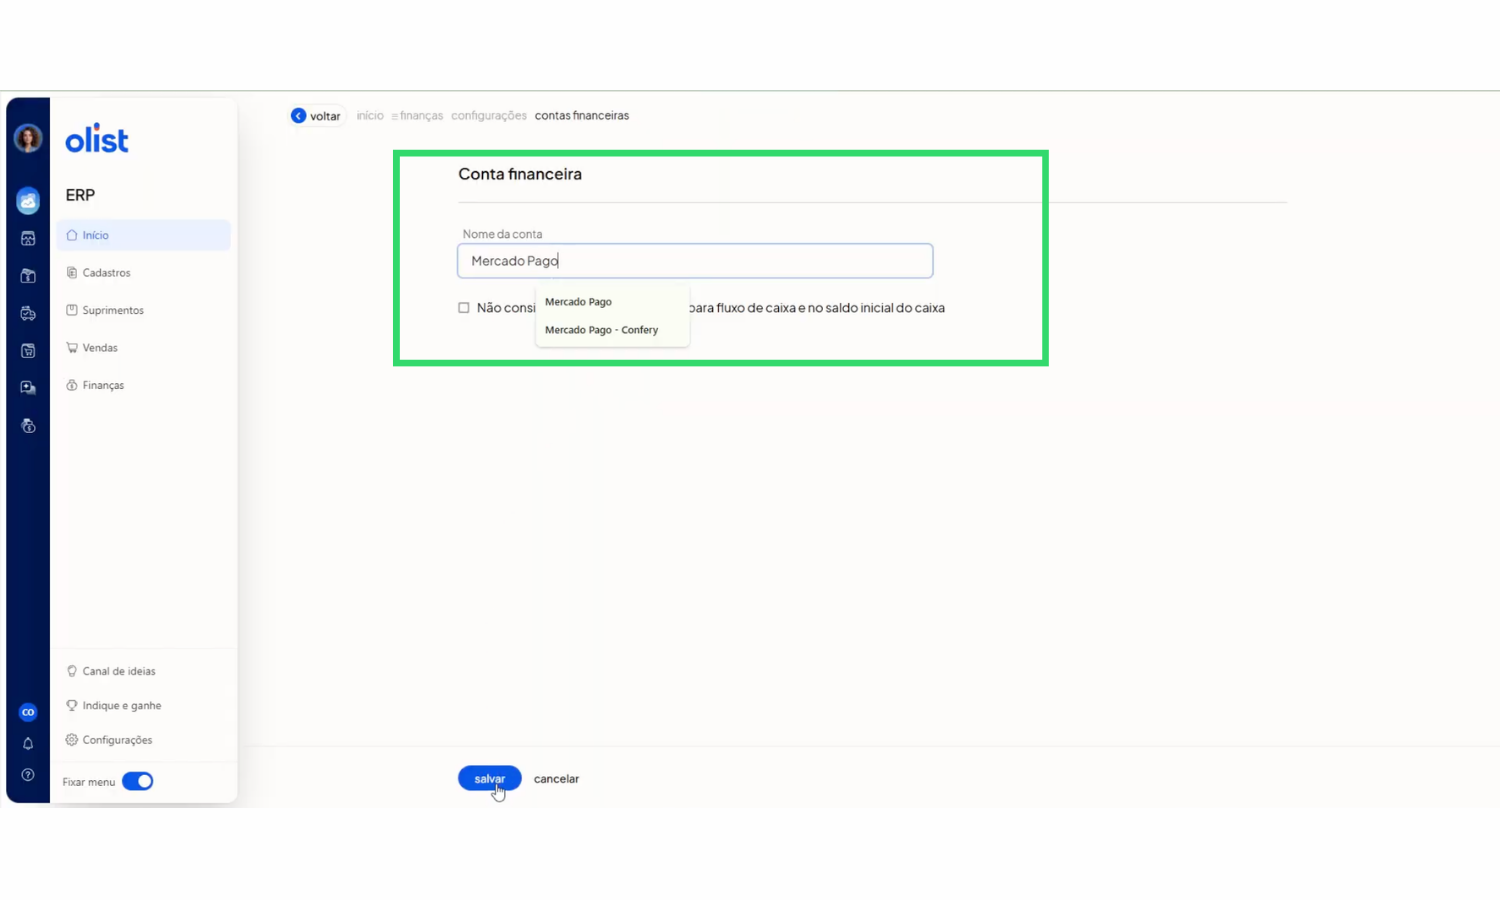Image resolution: width=1500 pixels, height=900 pixels.
Task: Select the ERP cloud icon in rail
Action: tap(28, 201)
